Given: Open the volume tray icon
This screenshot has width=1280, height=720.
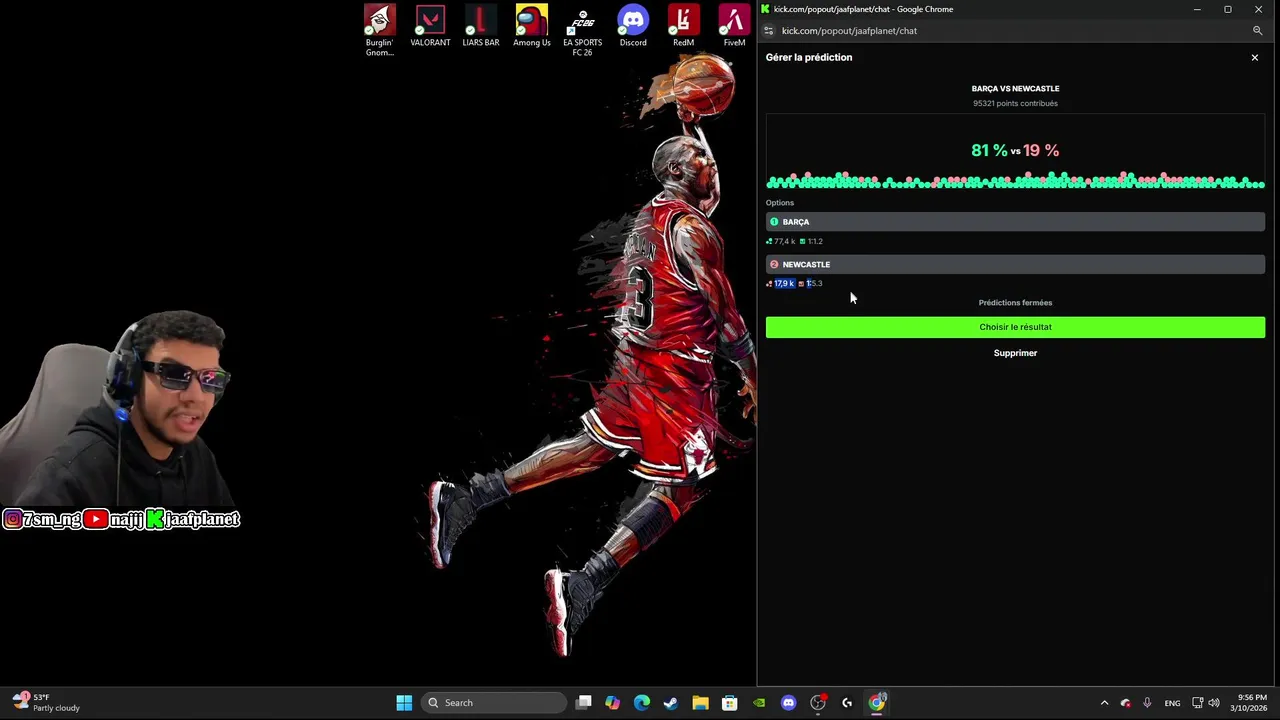Looking at the screenshot, I should pos(1214,703).
